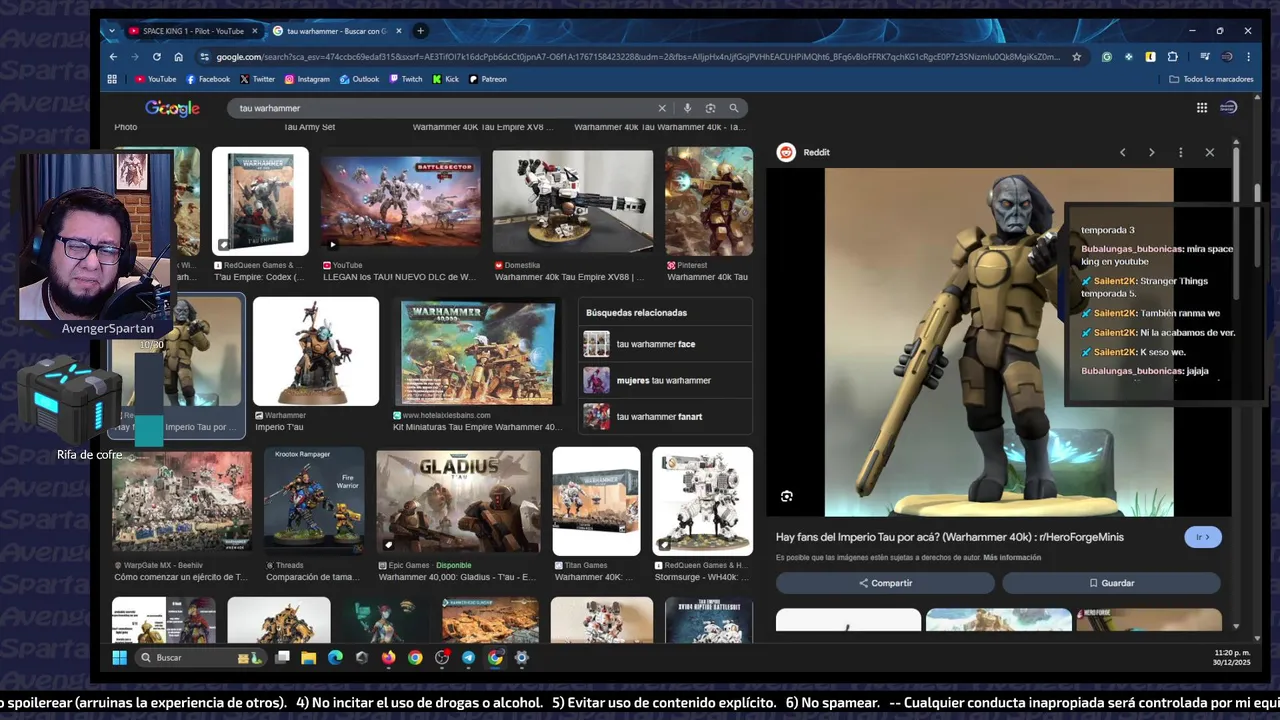Bookmark this page with the star icon
The width and height of the screenshot is (1280, 720).
1076,57
